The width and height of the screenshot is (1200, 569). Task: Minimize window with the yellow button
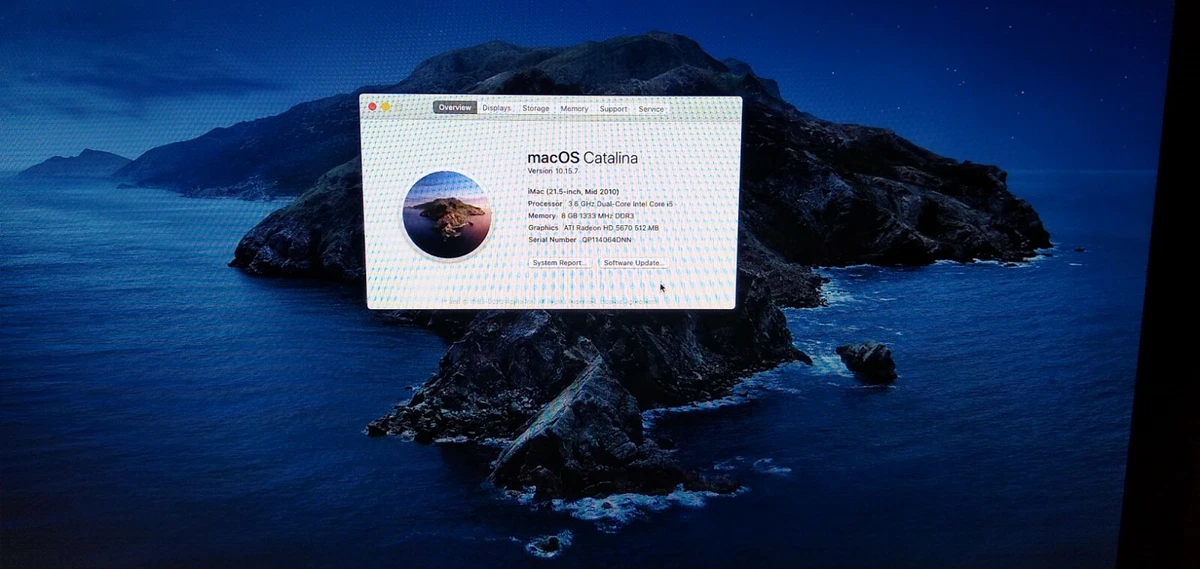pos(385,106)
